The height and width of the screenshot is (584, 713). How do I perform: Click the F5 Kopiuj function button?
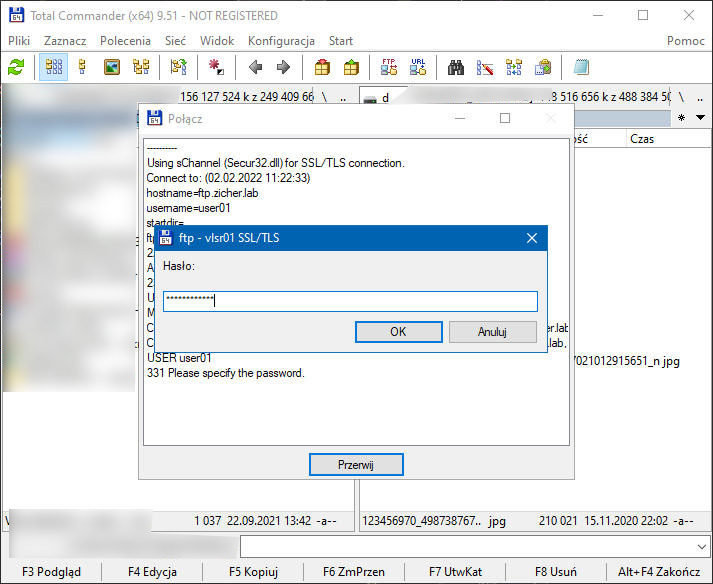[254, 572]
